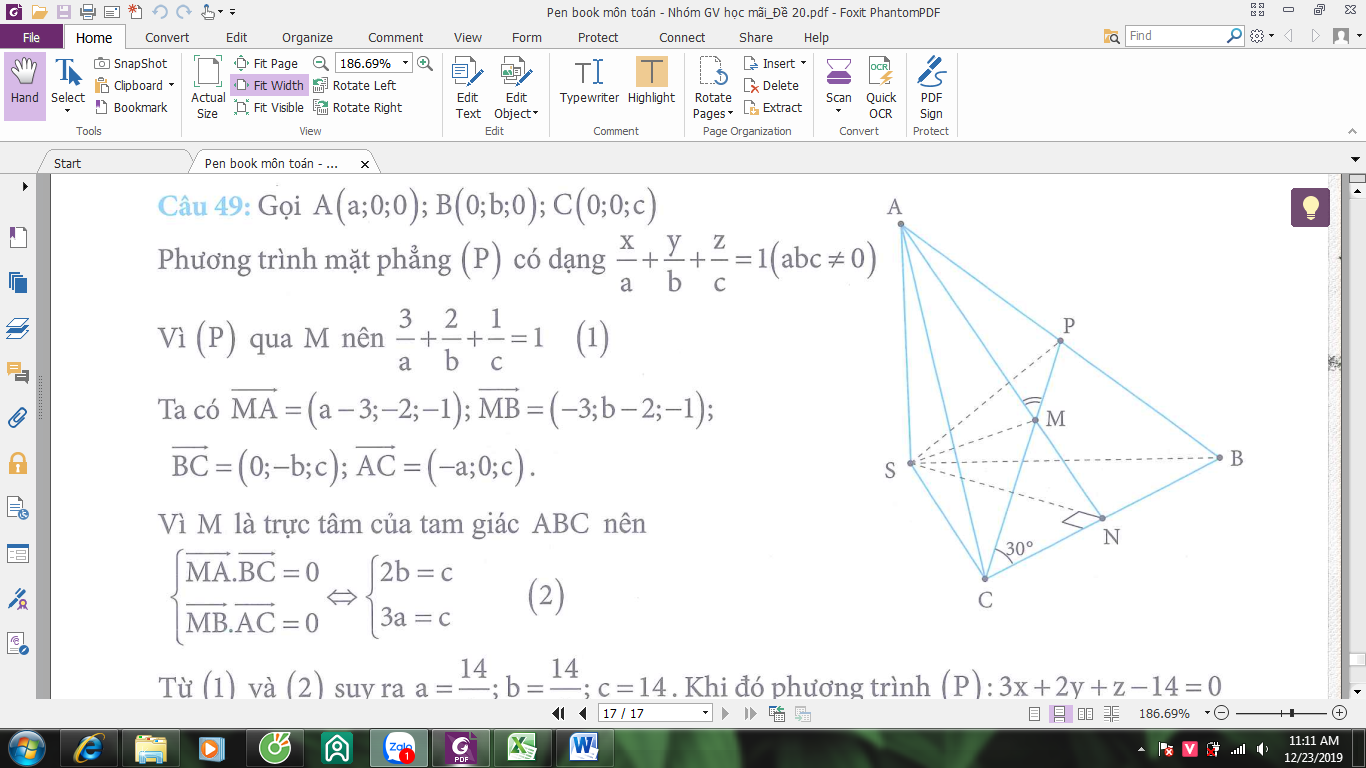Image resolution: width=1366 pixels, height=768 pixels.
Task: Expand the Clipboard dropdown
Action: click(171, 86)
